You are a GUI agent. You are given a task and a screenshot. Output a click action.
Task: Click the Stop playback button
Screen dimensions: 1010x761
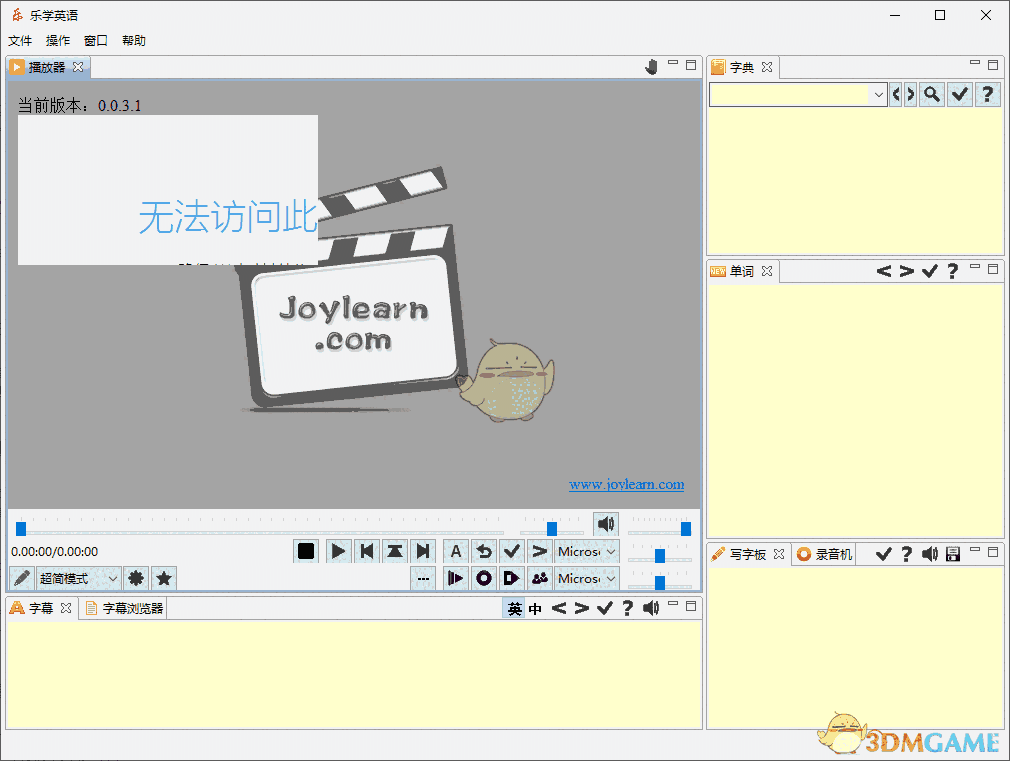pyautogui.click(x=305, y=551)
